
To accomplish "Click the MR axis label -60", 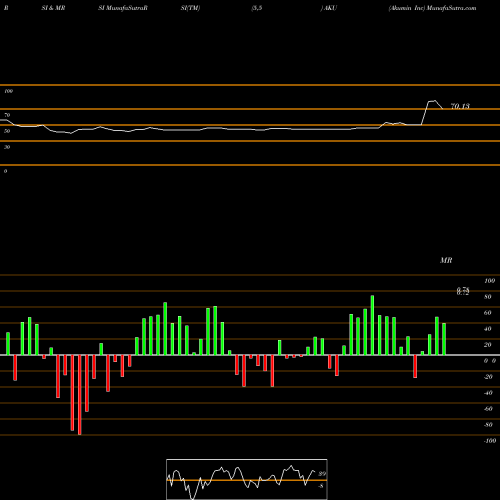I will [488, 409].
